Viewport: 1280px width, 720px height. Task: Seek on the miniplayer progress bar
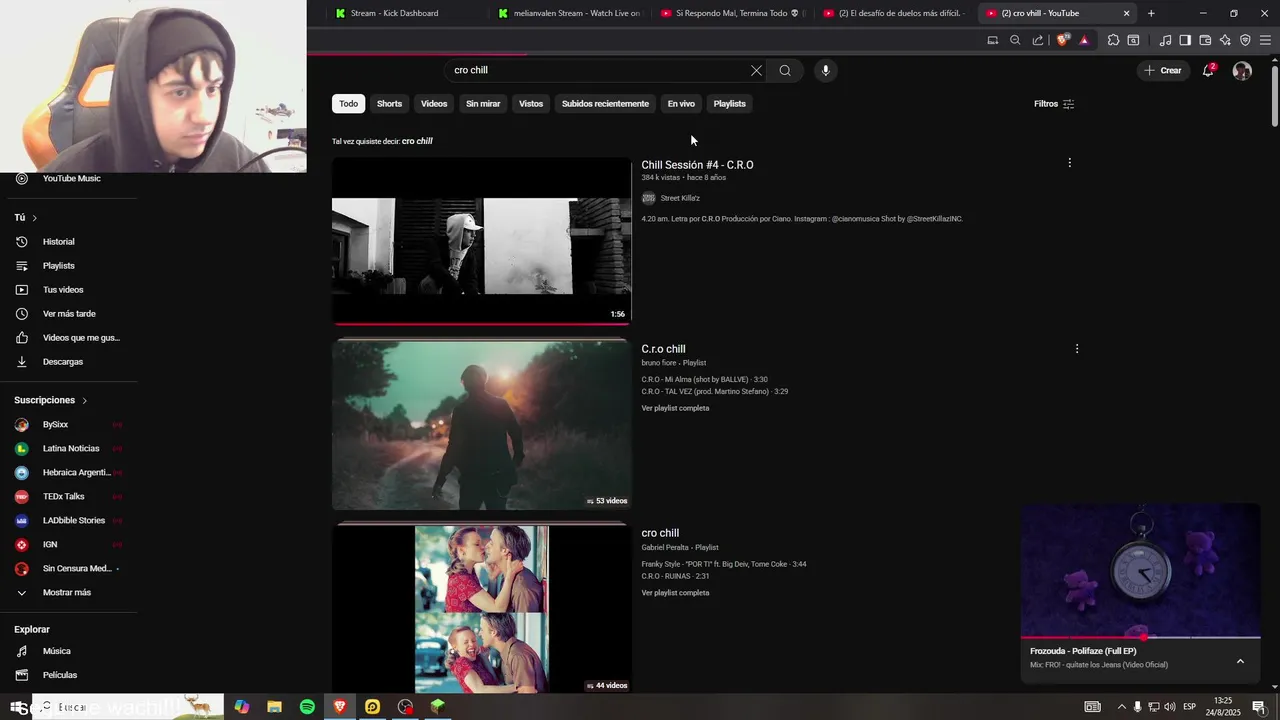tap(1140, 636)
